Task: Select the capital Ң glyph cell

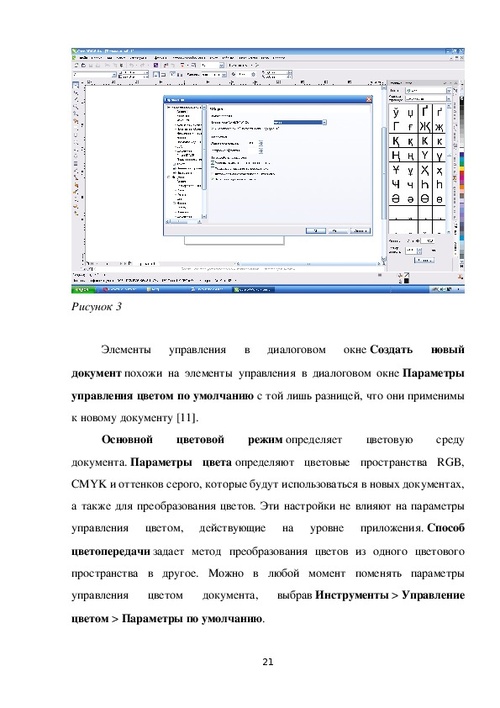Action: [396, 155]
